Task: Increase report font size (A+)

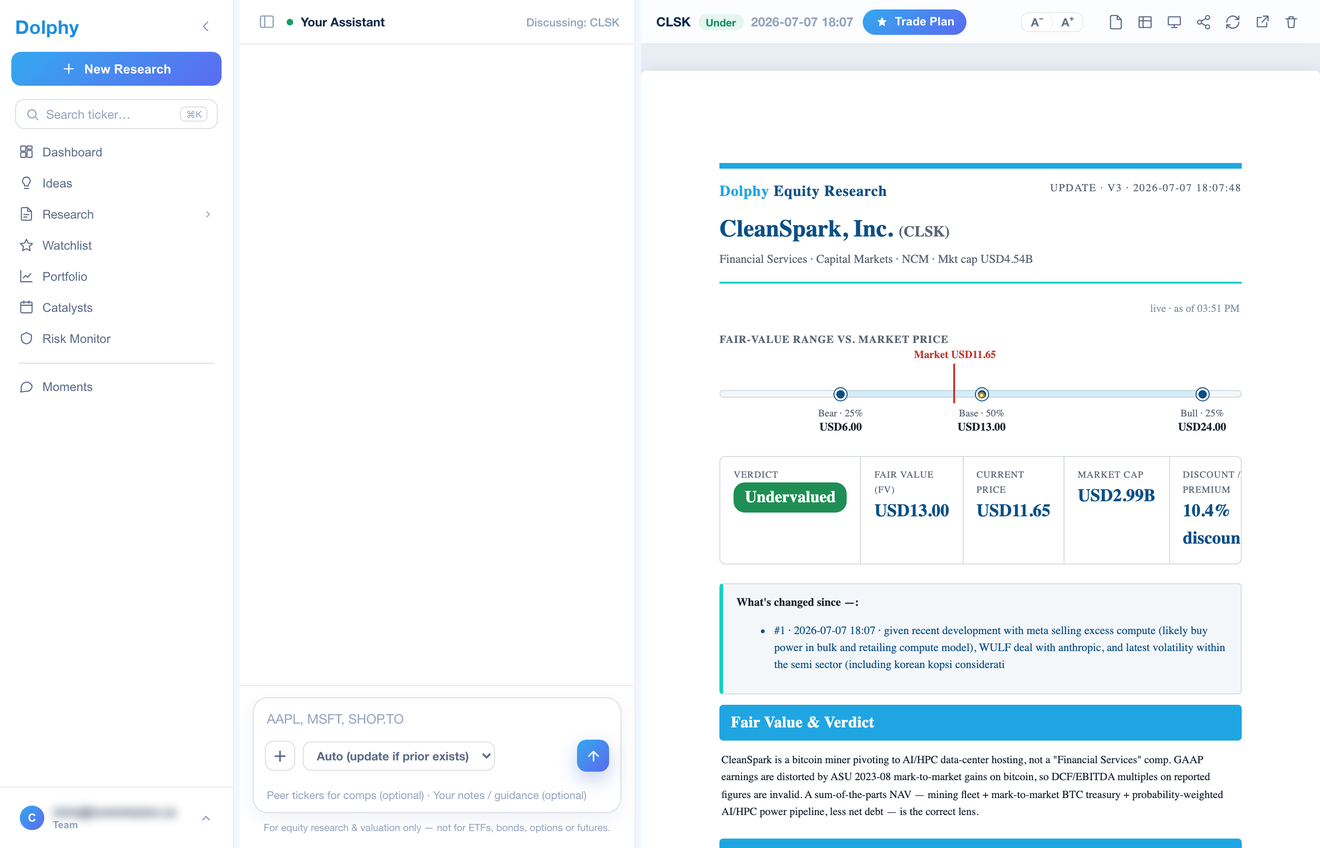Action: pos(1068,22)
